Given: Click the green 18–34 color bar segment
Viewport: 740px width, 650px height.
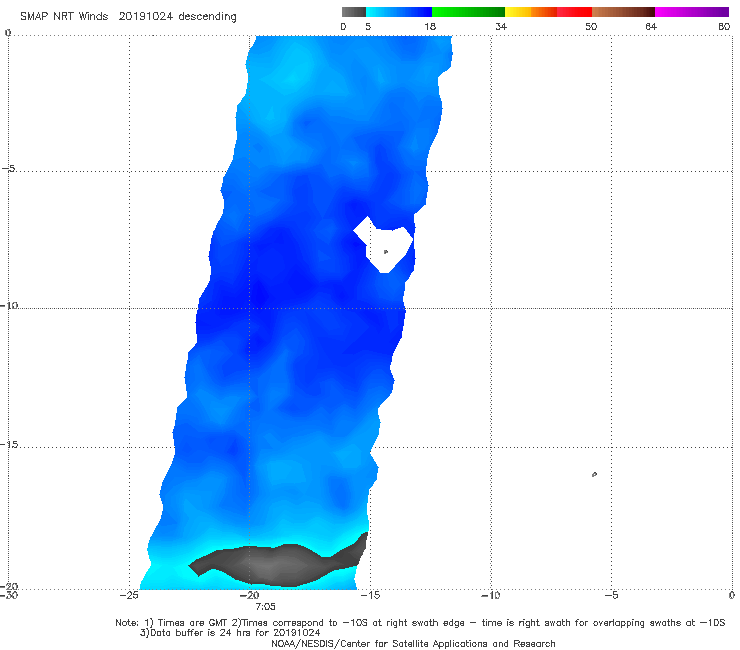Looking at the screenshot, I should (468, 12).
